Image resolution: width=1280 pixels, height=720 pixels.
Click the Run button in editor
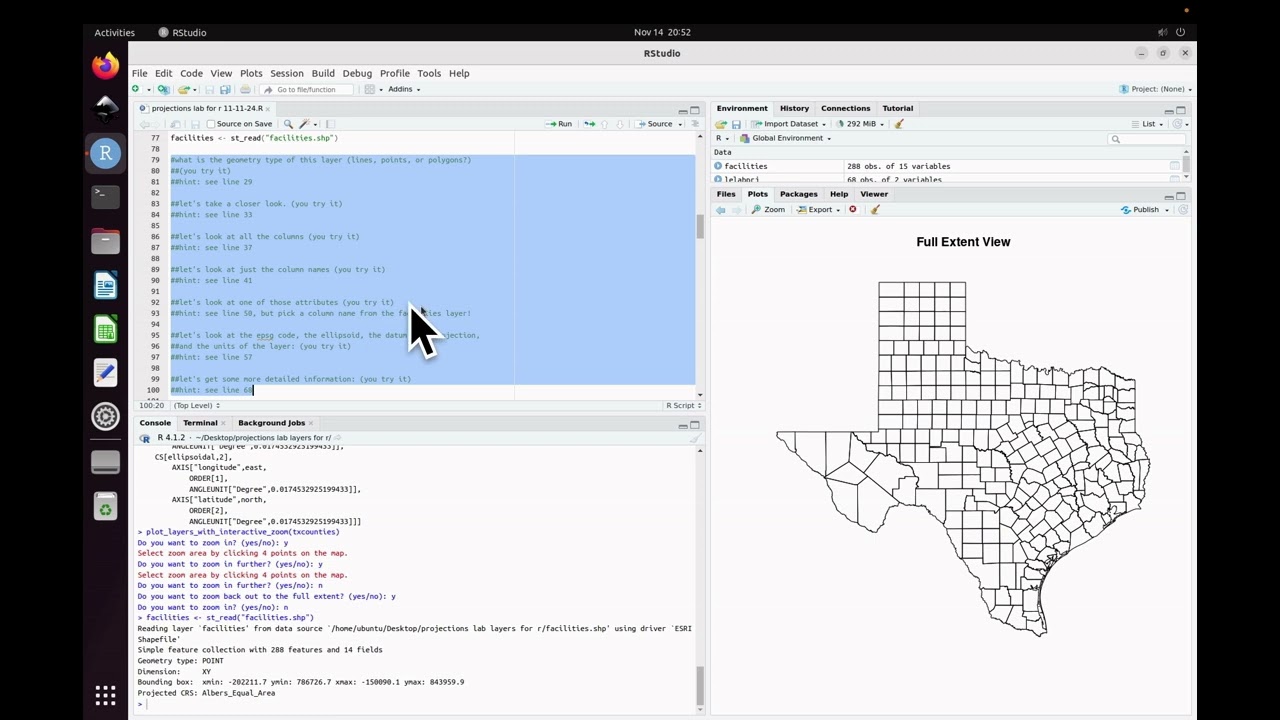[559, 124]
